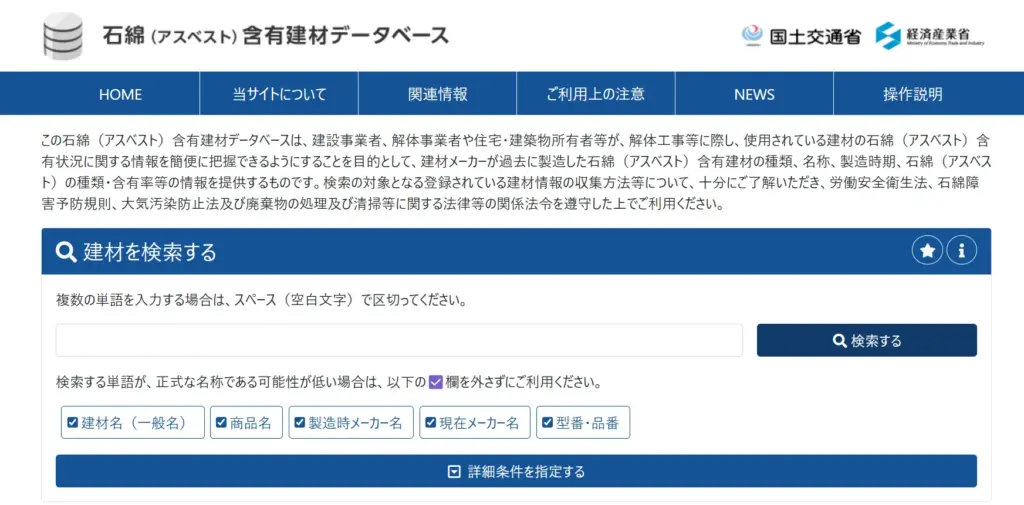The image size is (1024, 505).
Task: Open the NEWS navigation item
Action: [754, 94]
